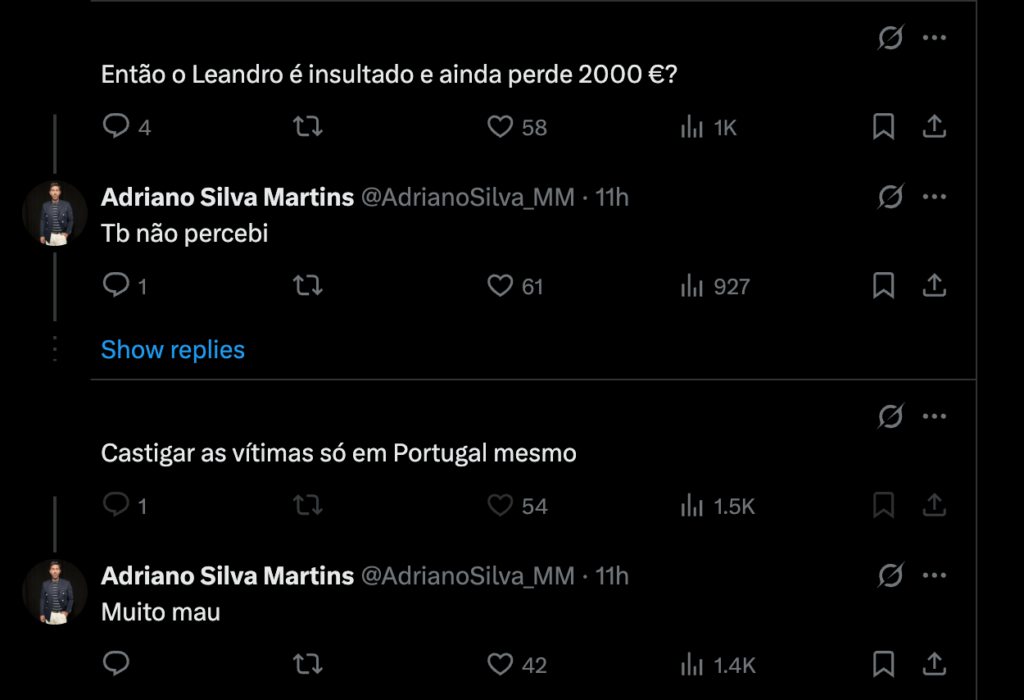The width and height of the screenshot is (1024, 700).
Task: Open more menu on "Tb não percebi" reply
Action: pyautogui.click(x=934, y=197)
